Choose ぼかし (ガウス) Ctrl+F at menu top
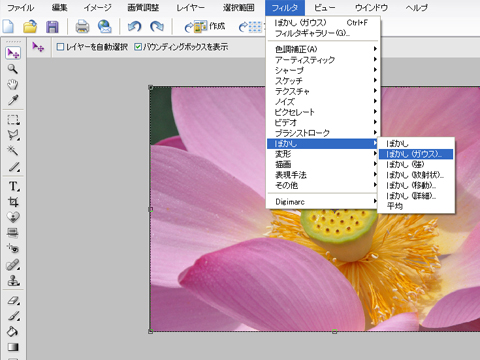The width and height of the screenshot is (480, 360). coord(323,23)
